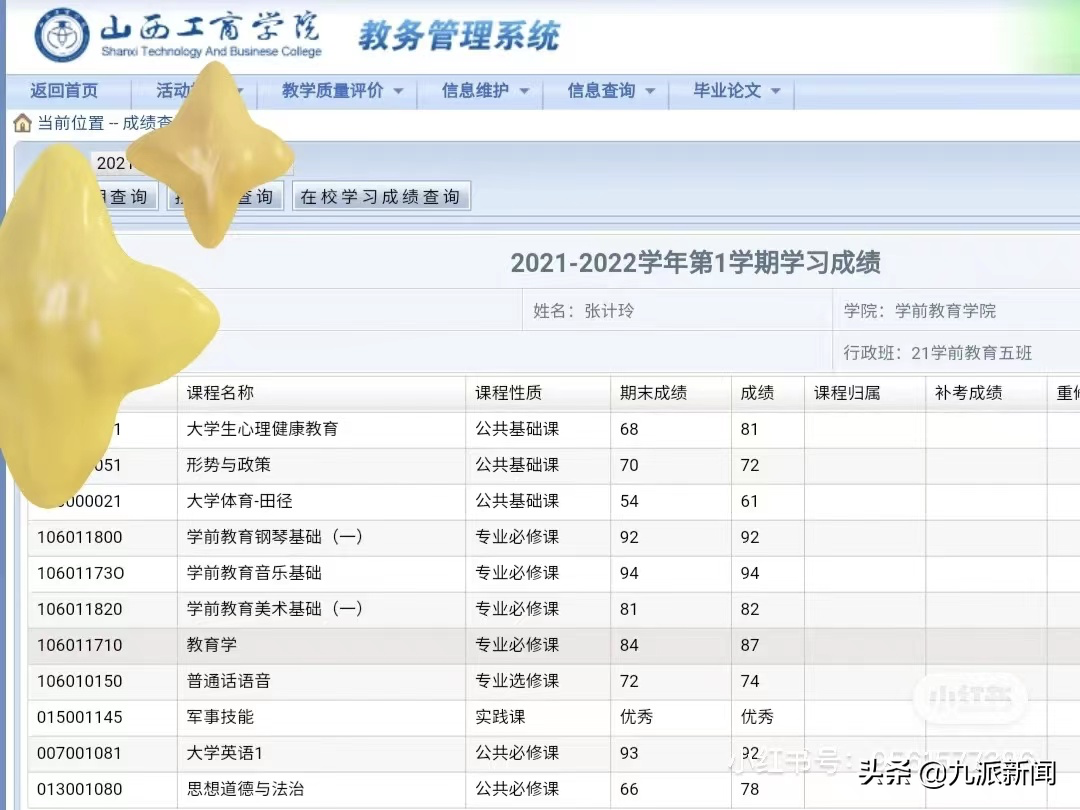
Task: Click the 课程归属 column header
Action: (x=847, y=393)
